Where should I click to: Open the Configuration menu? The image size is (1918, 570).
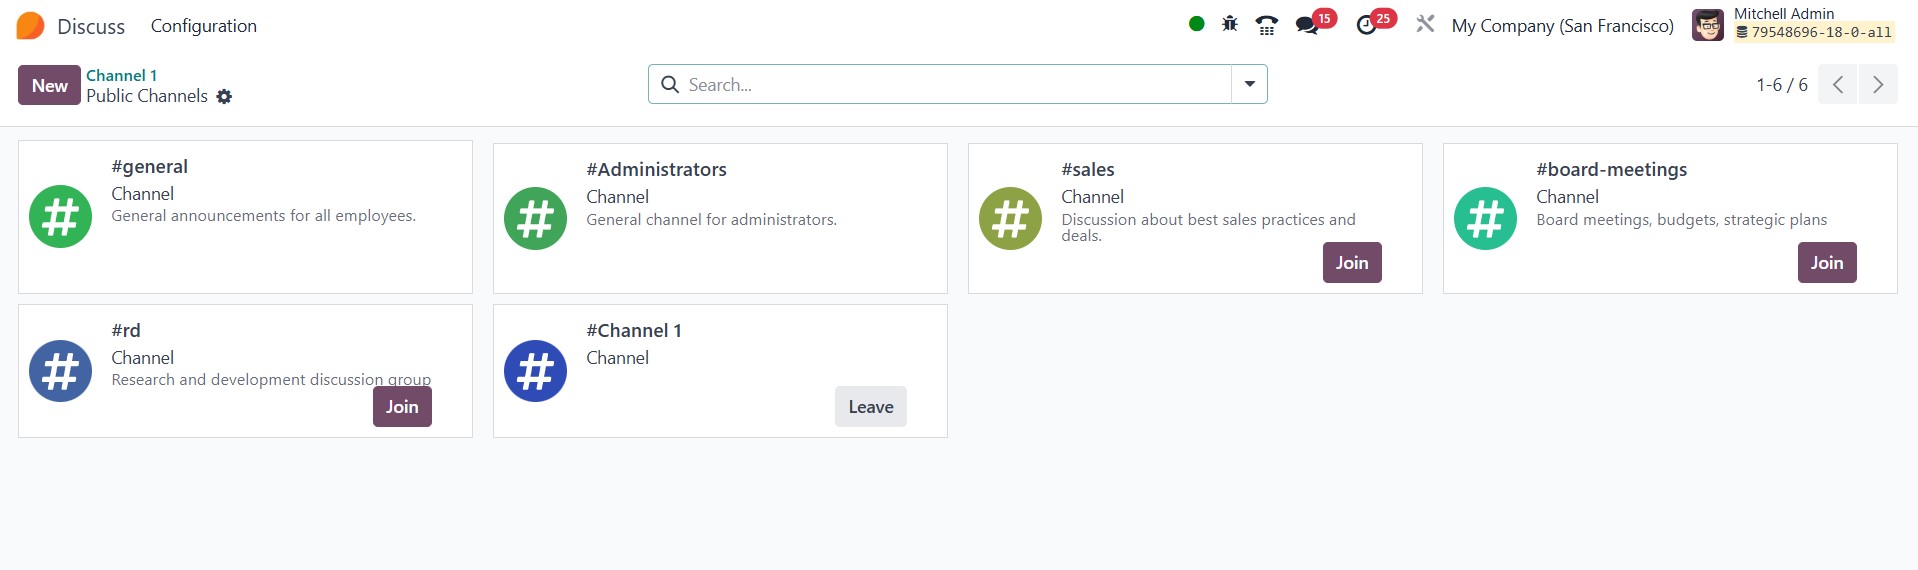pos(203,26)
